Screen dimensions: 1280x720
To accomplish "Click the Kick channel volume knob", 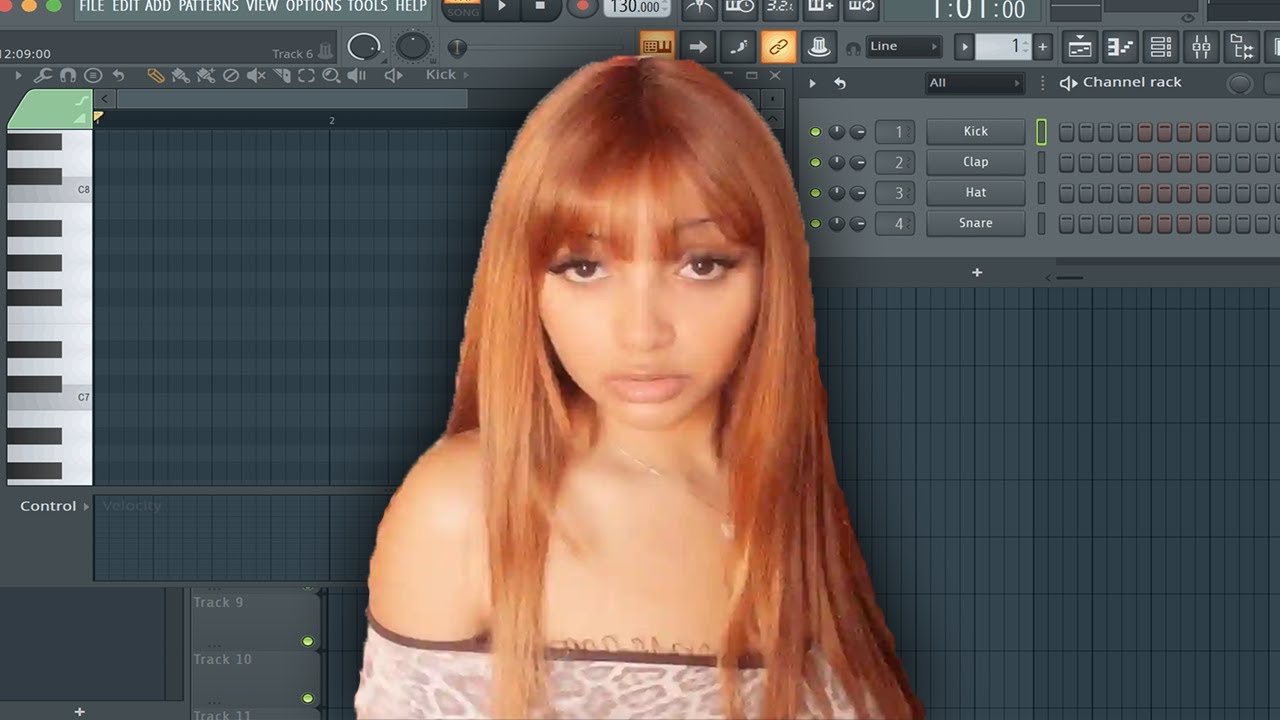I will tap(858, 132).
